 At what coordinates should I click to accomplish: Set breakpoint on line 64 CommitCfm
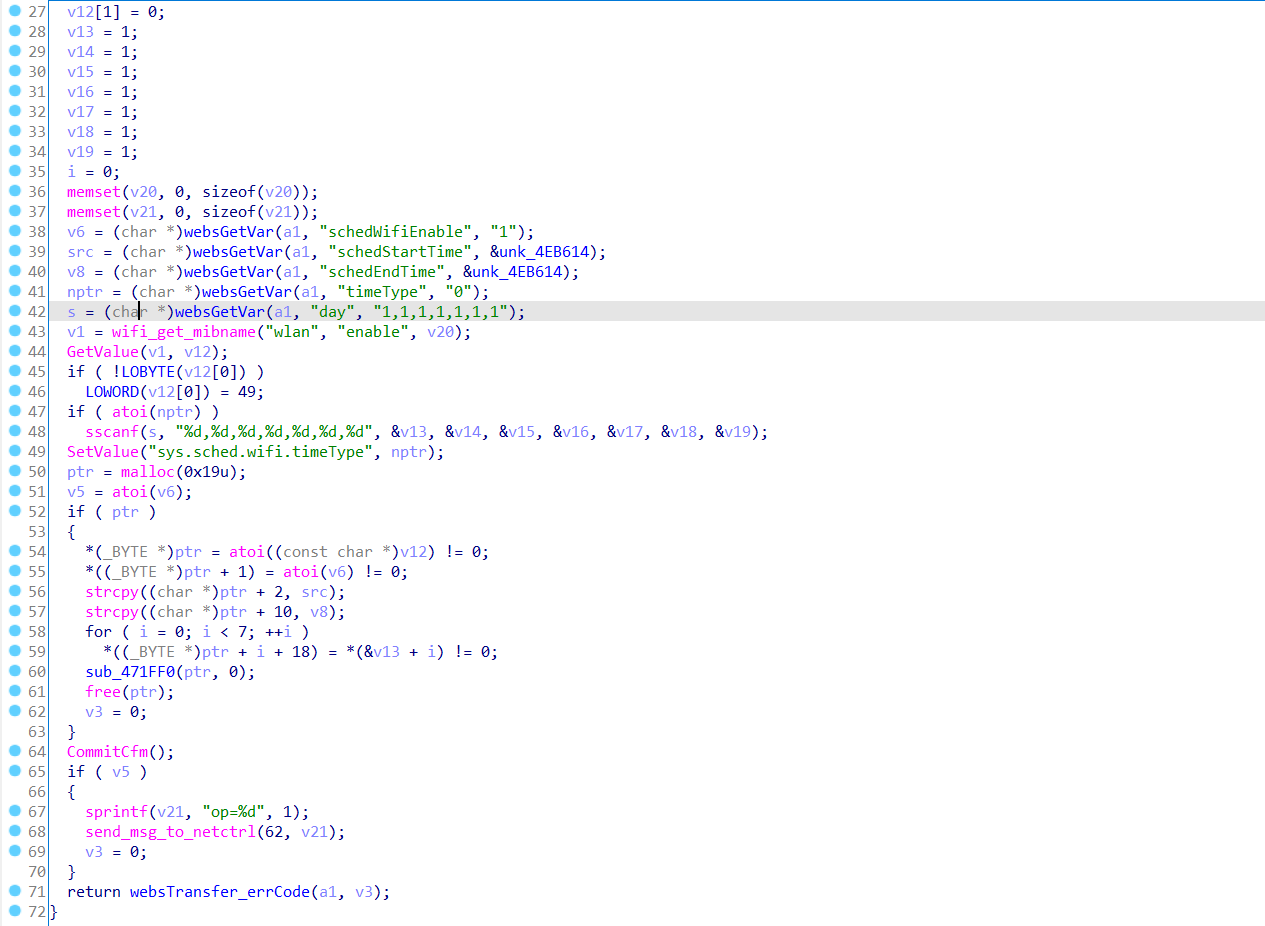pos(14,752)
